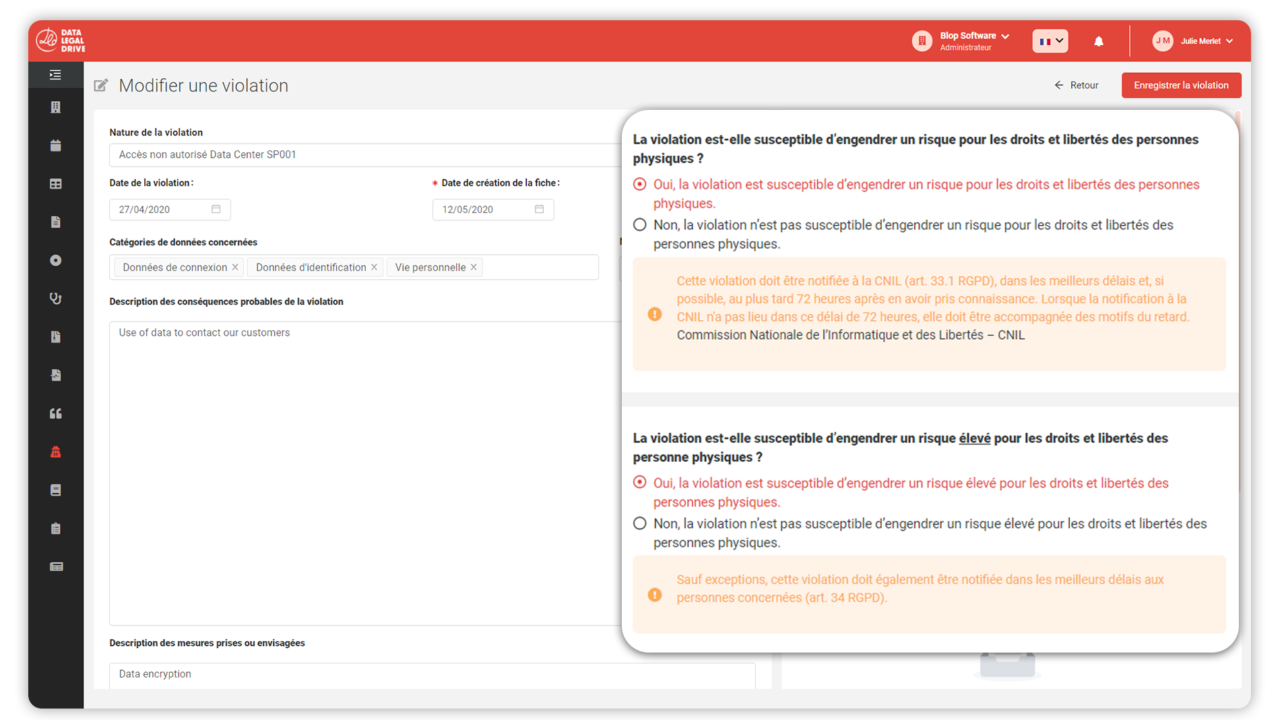Open the circle disc icon in sidebar
Image resolution: width=1280 pixels, height=720 pixels.
point(55,260)
